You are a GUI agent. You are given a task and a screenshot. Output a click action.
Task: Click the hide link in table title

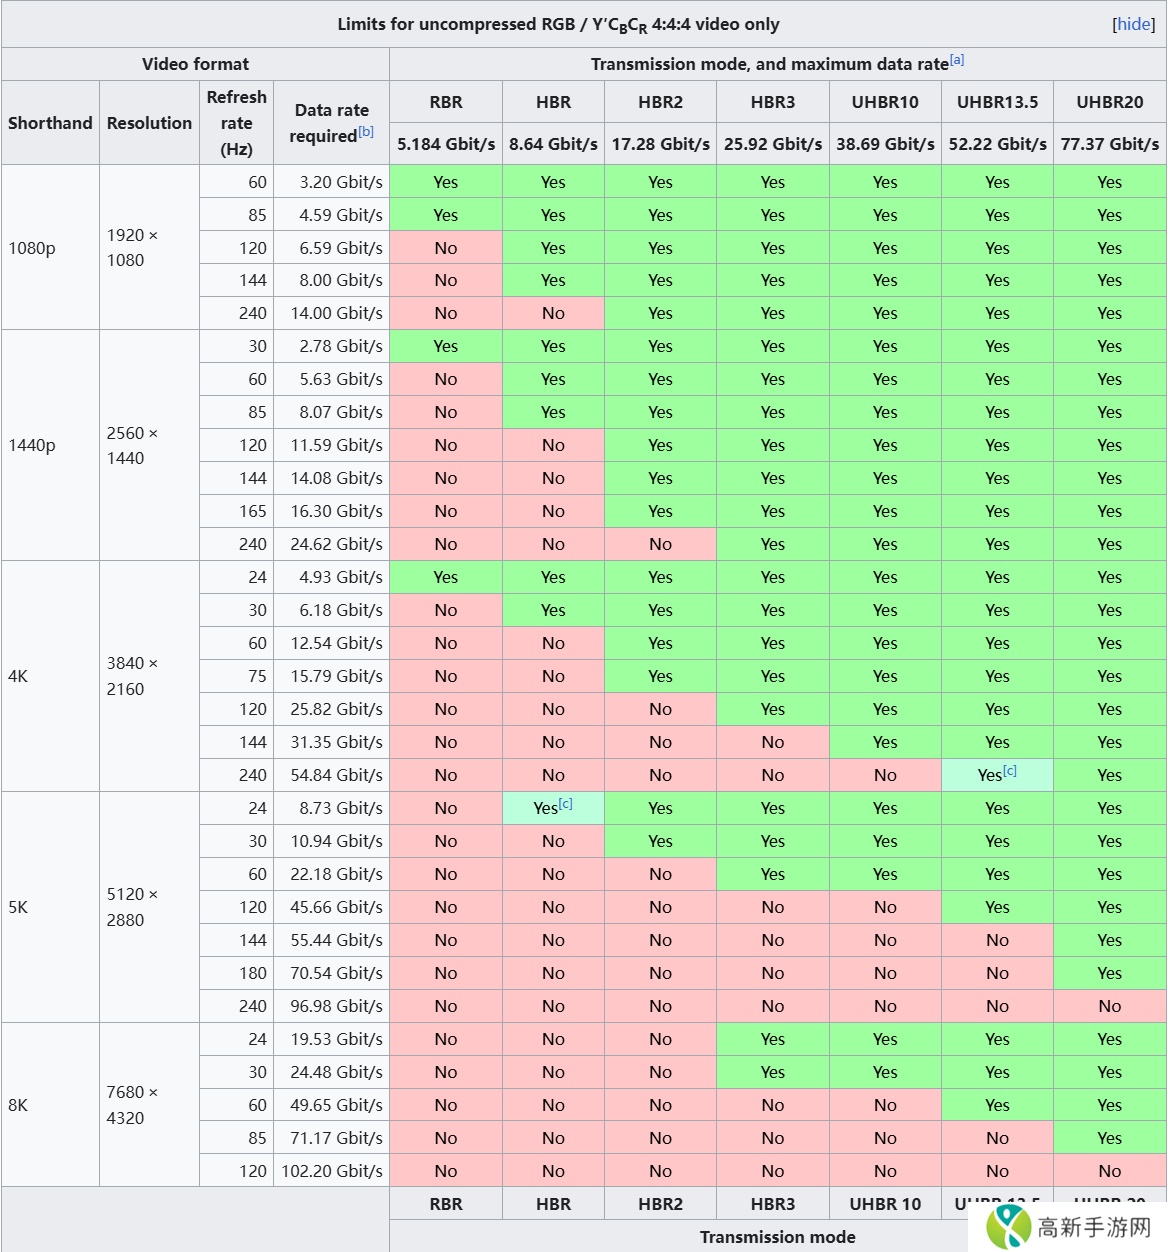click(1133, 24)
